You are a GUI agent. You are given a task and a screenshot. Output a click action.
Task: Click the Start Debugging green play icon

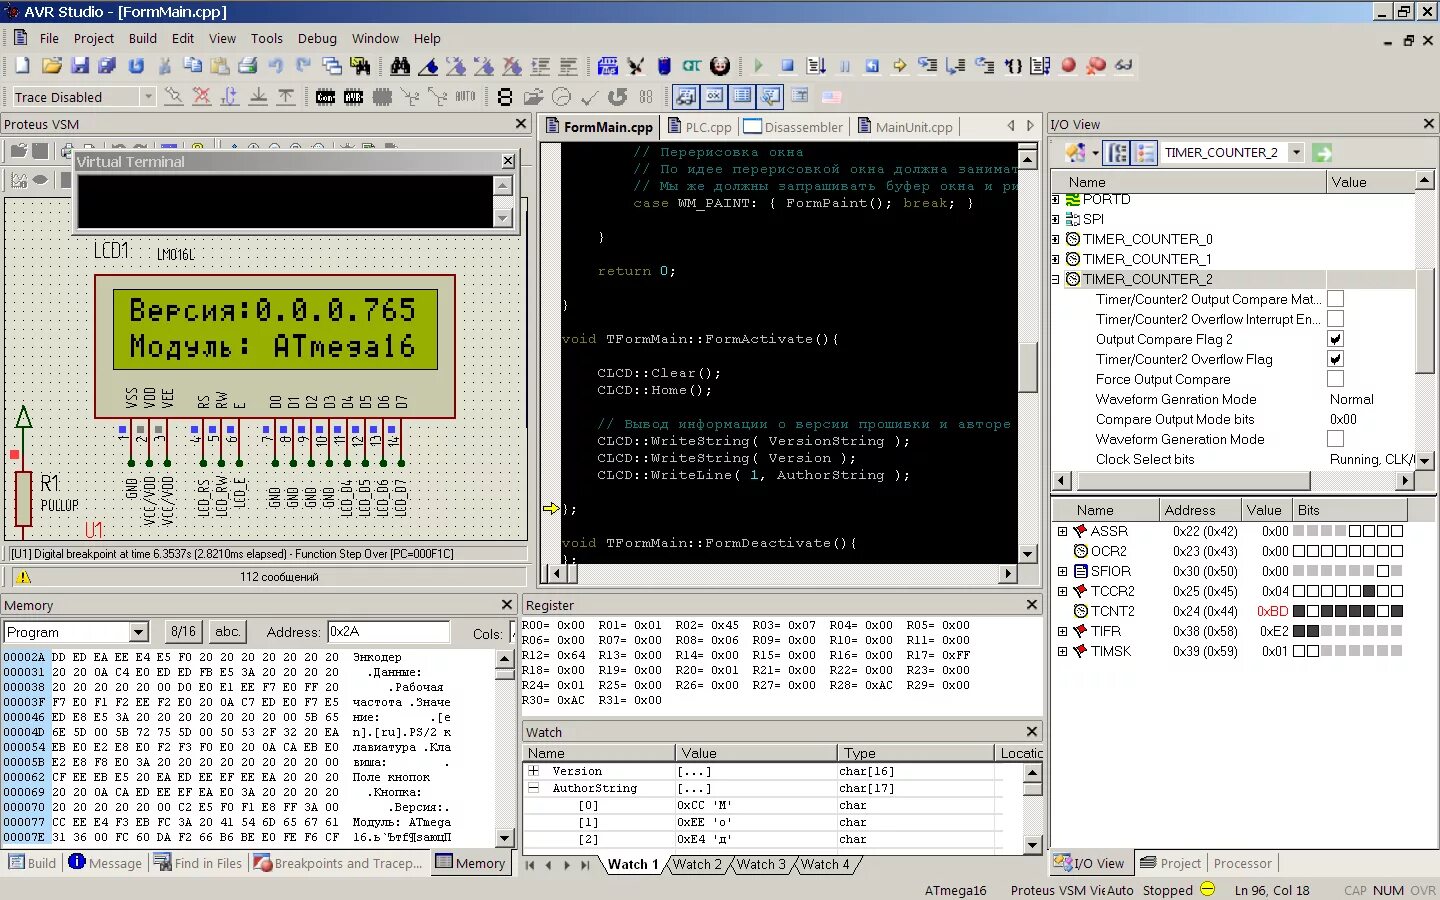(x=758, y=66)
